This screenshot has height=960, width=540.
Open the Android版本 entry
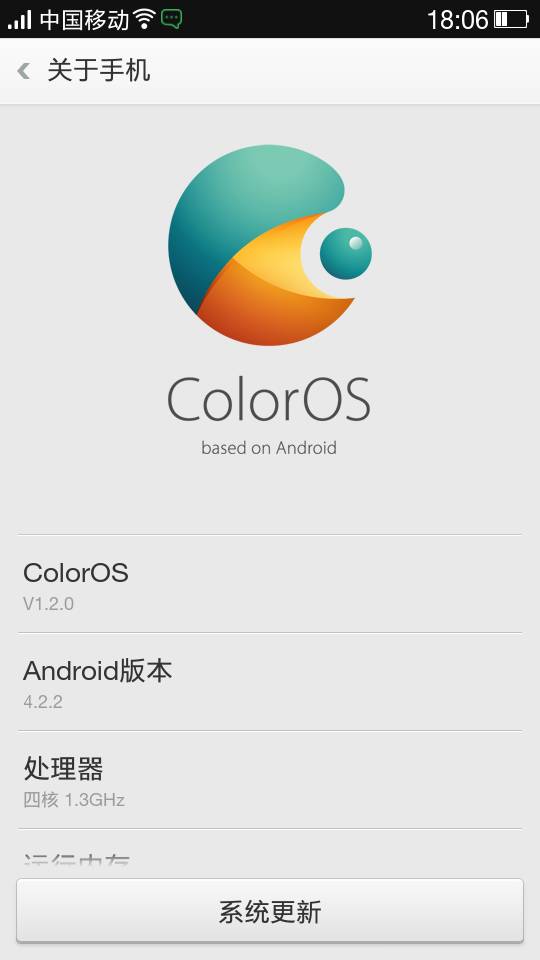point(270,681)
